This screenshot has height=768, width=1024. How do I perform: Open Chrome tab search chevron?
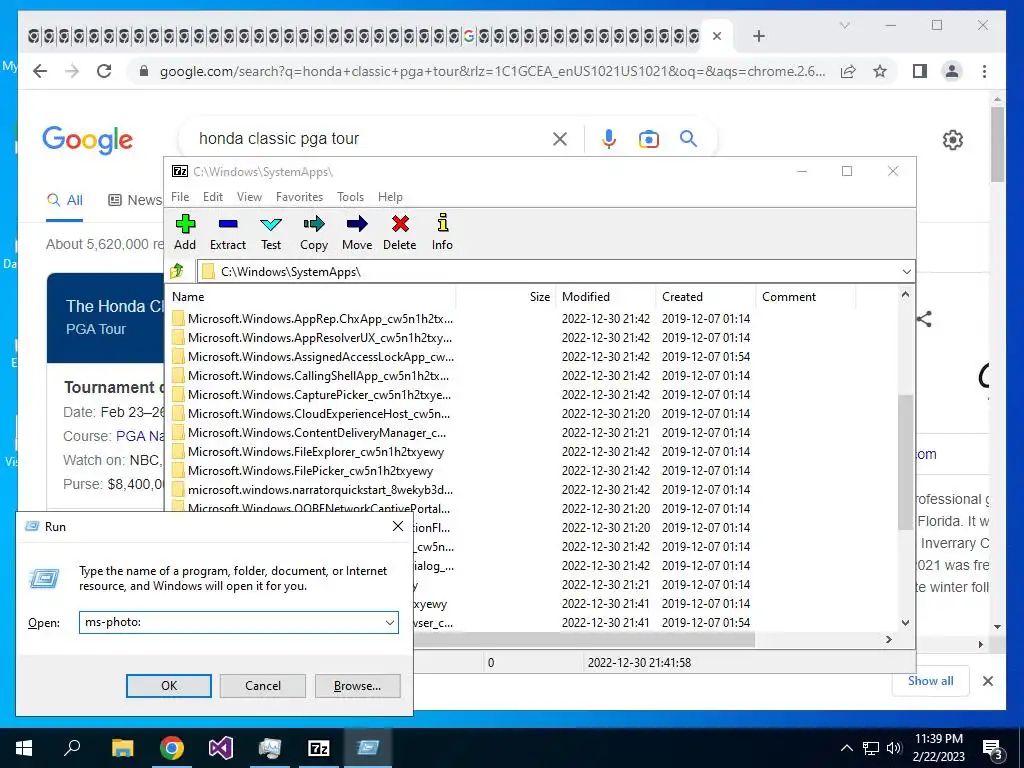click(x=844, y=25)
